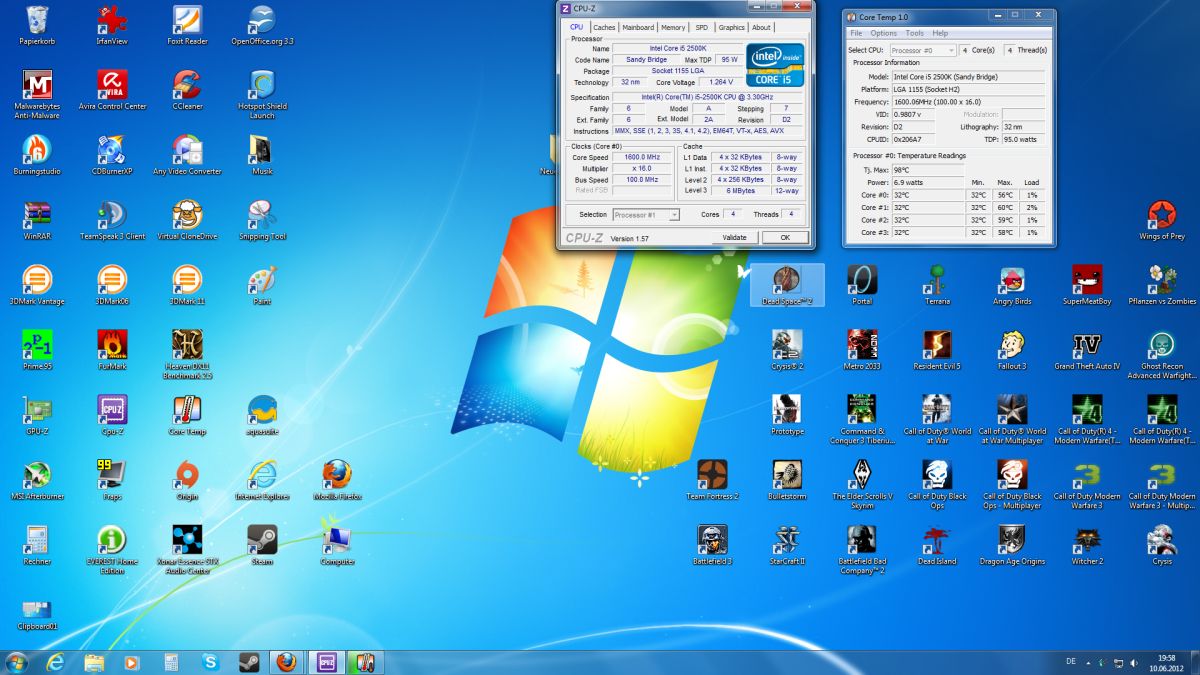Select the Witcher 2 desktop icon
1200x675 pixels.
point(1087,545)
